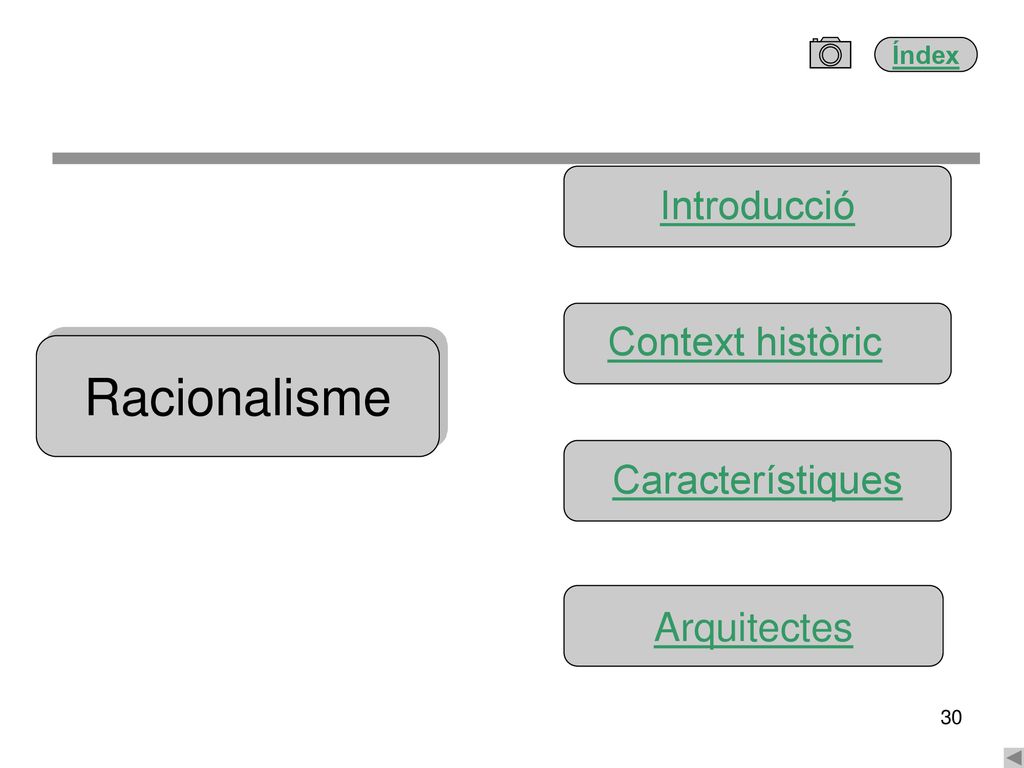Click the gray box around Arquitectes
The height and width of the screenshot is (768, 1024).
coord(753,626)
